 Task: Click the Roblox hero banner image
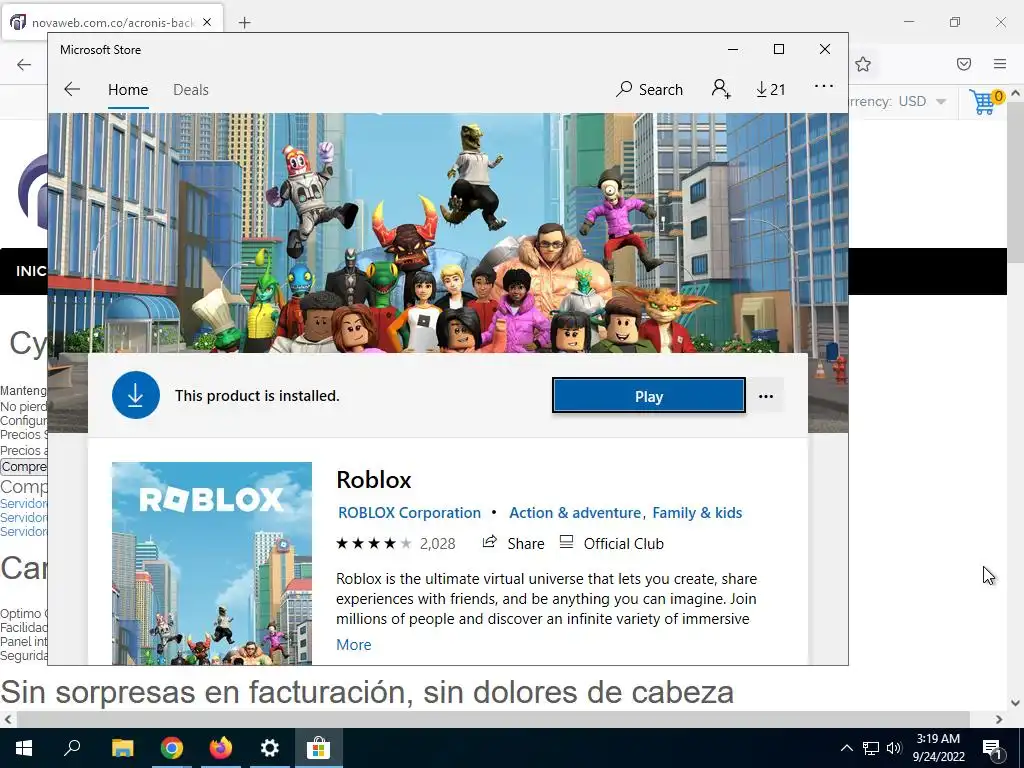coord(448,233)
